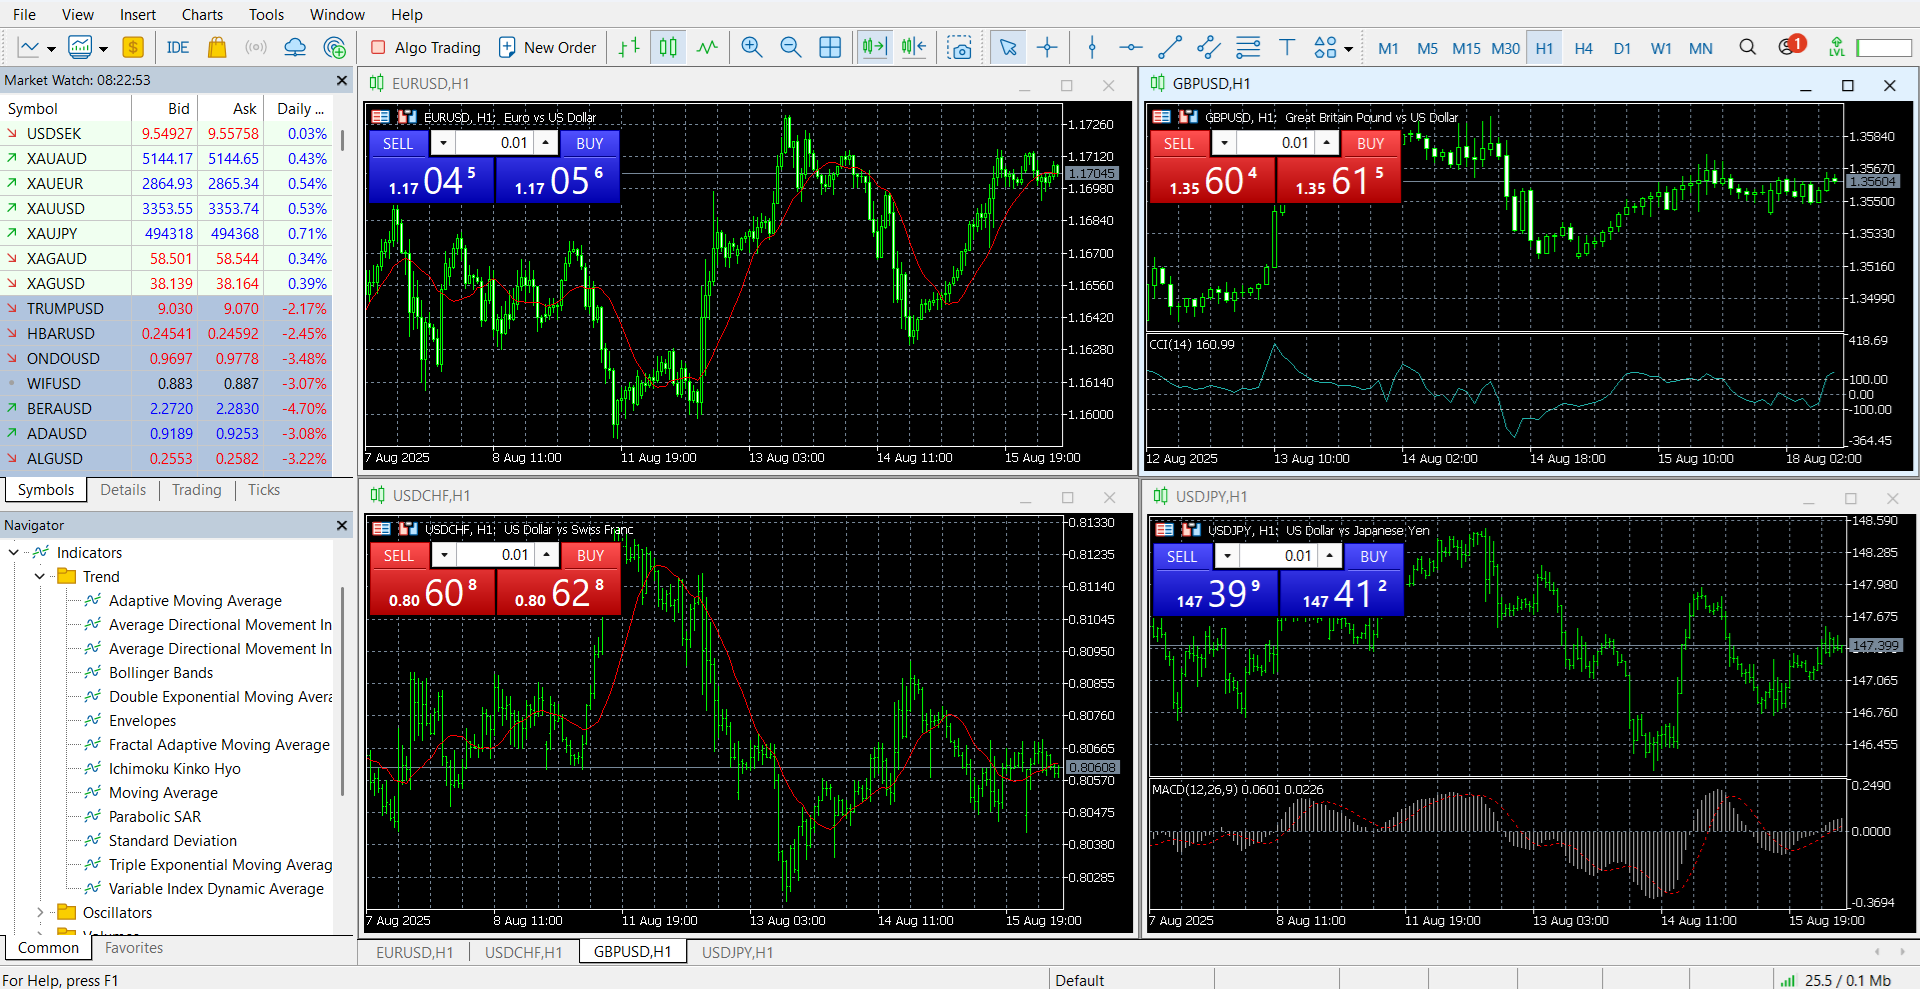Open the Insert menu

click(138, 14)
